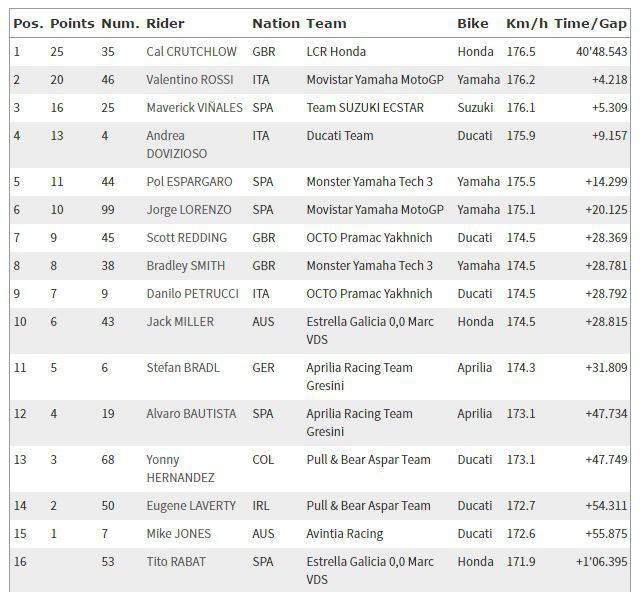
Task: Click Mike JONES rider name
Action: click(179, 534)
